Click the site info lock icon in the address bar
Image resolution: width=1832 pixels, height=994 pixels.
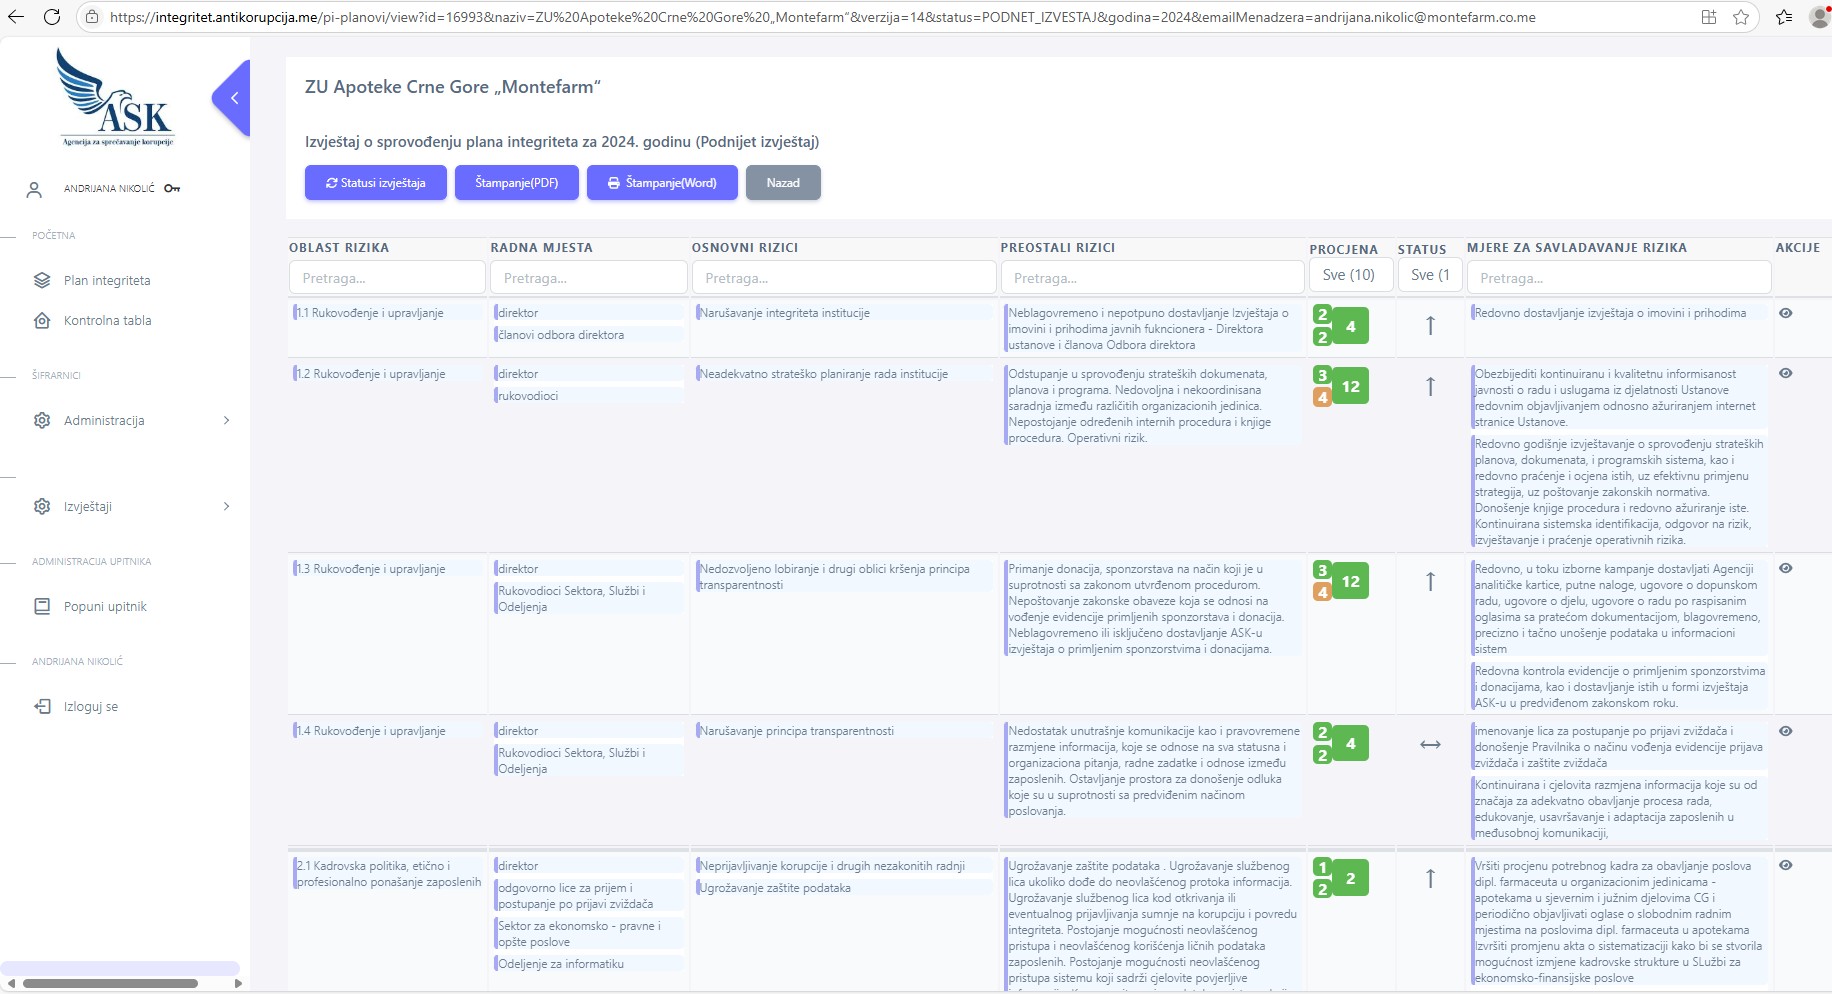[92, 17]
